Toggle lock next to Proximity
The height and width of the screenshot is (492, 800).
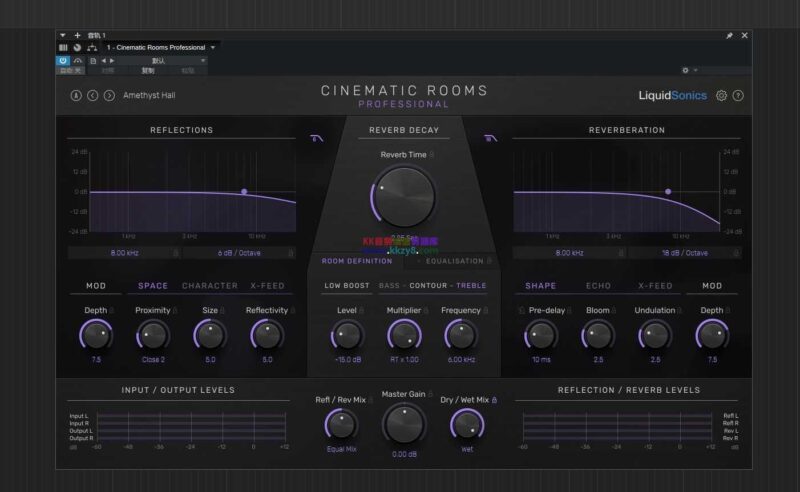coord(175,310)
